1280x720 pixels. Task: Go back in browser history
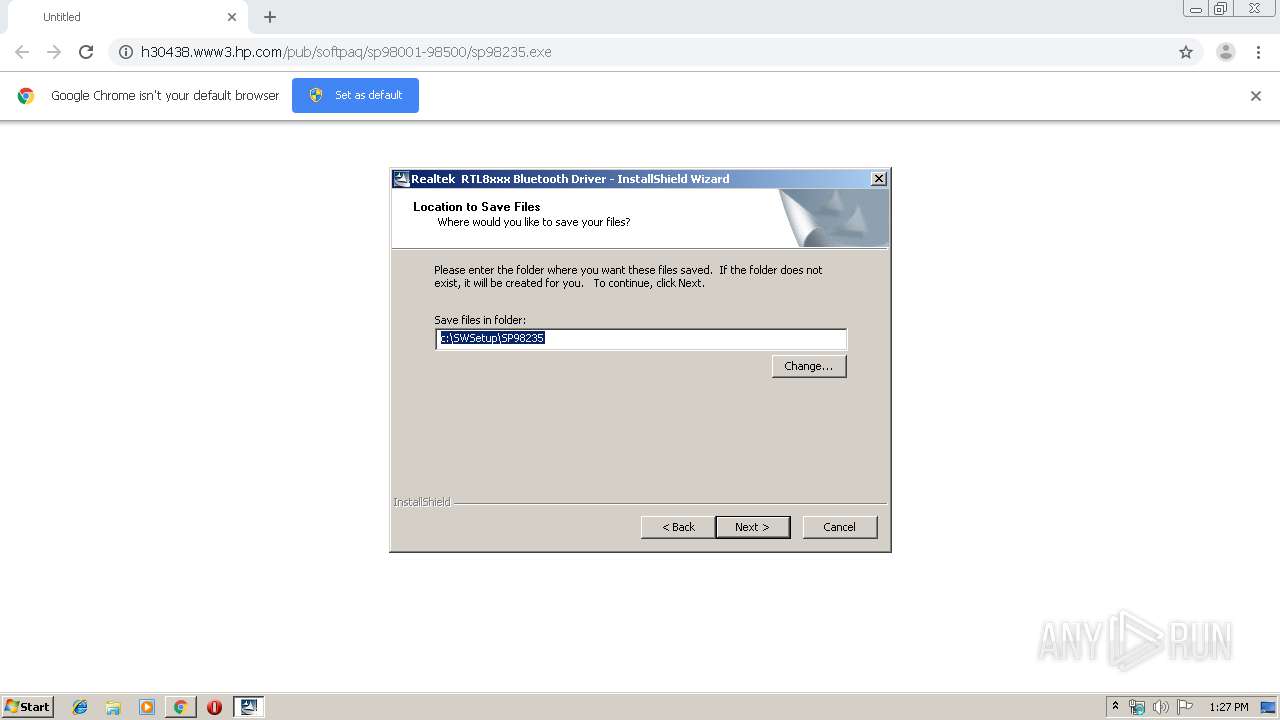22,52
